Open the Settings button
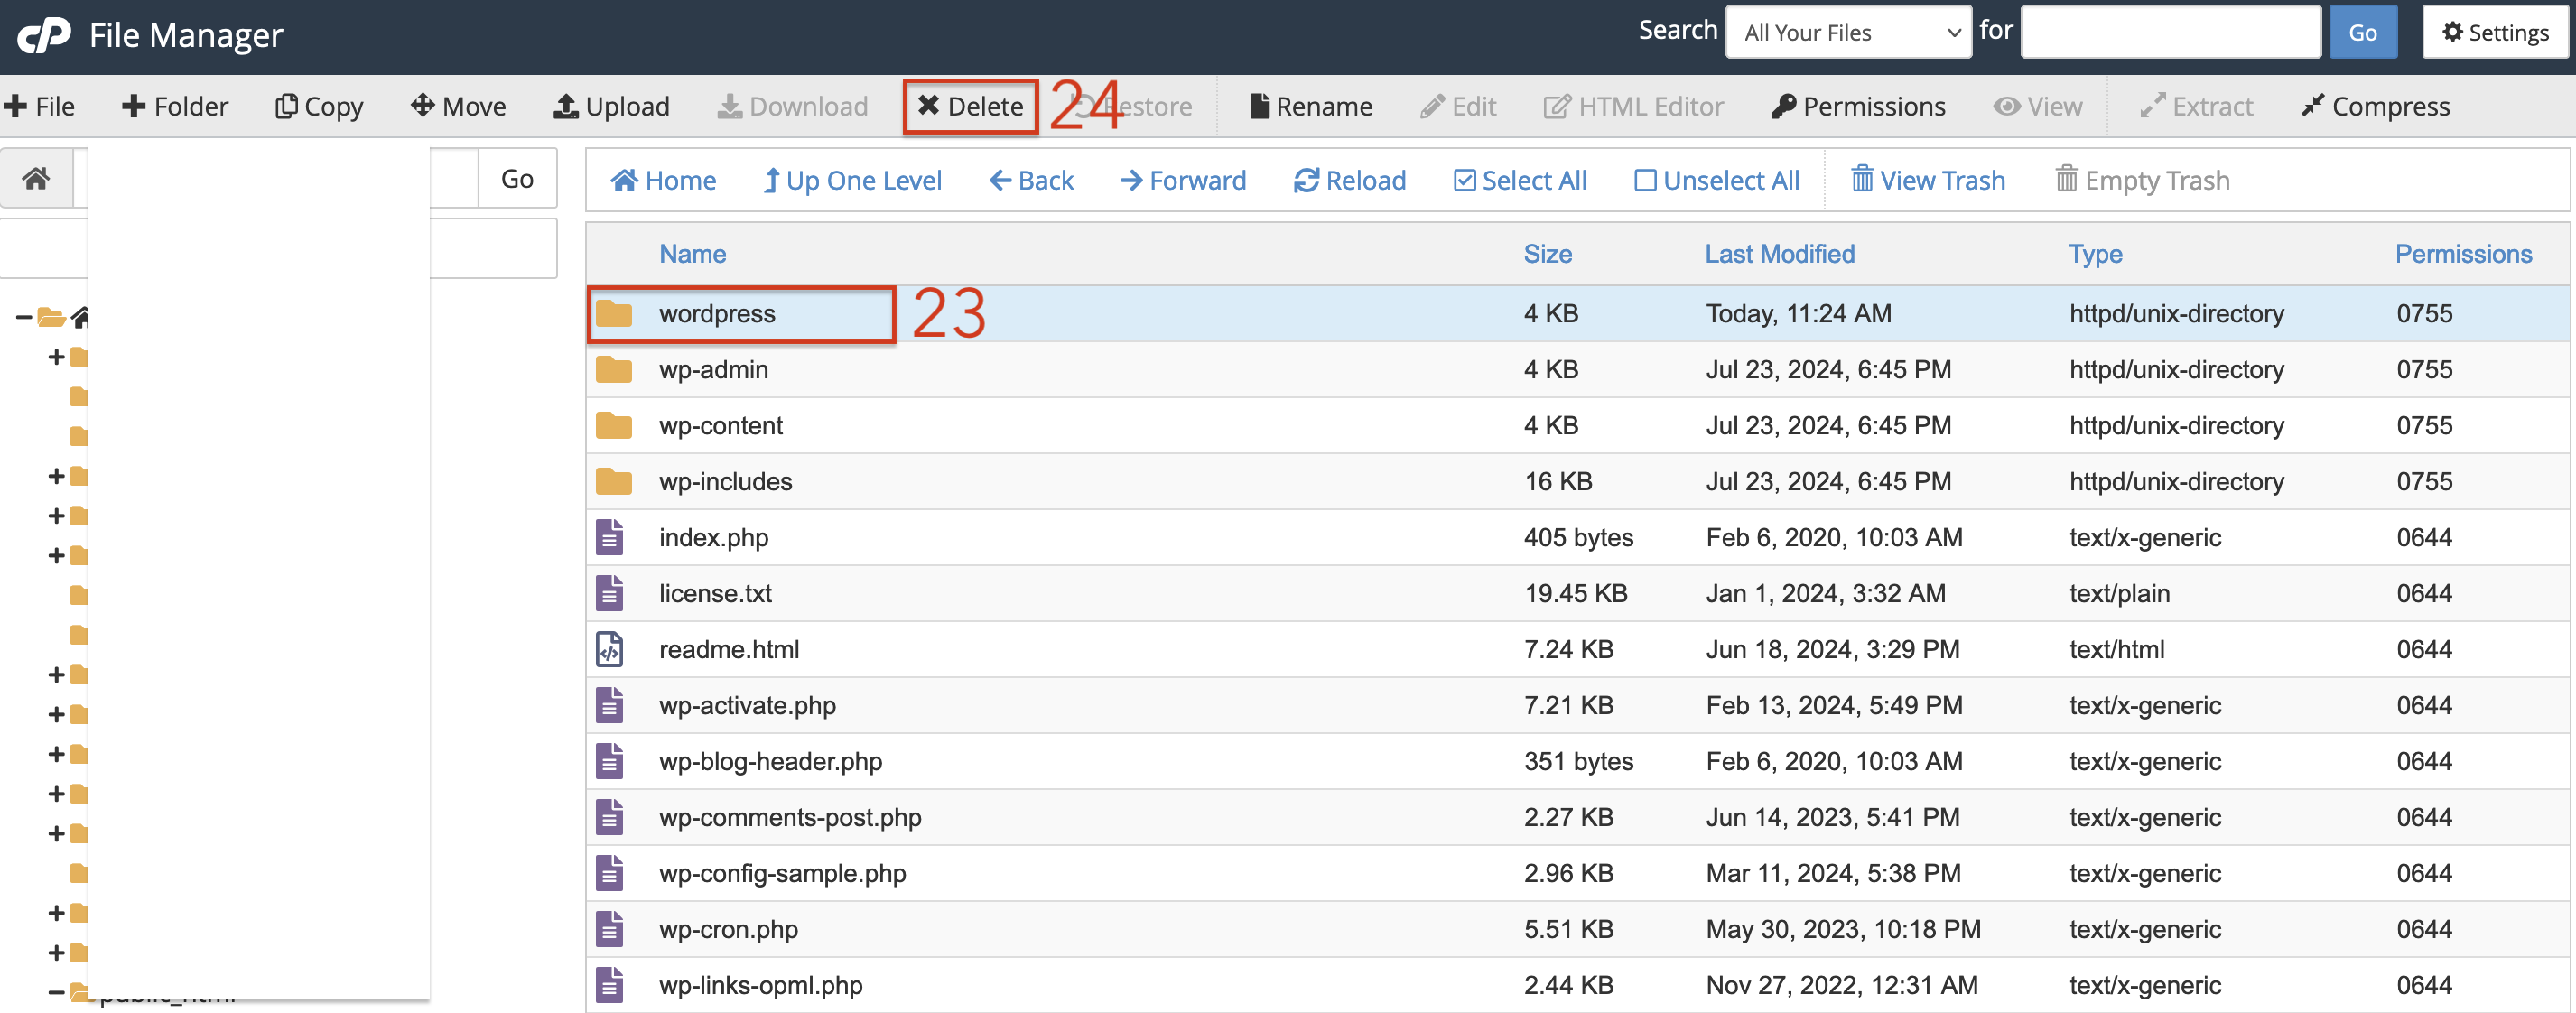This screenshot has height=1013, width=2576. [x=2495, y=33]
